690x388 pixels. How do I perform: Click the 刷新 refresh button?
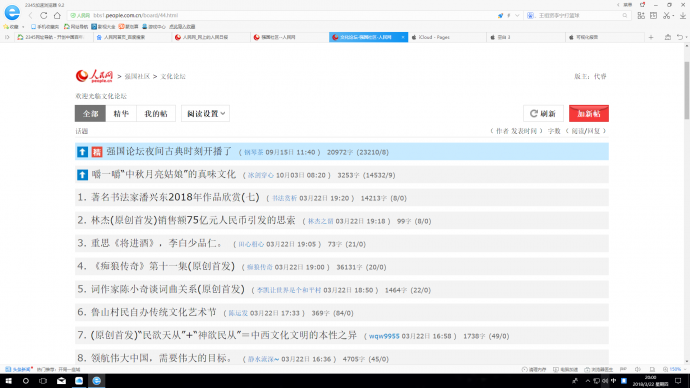click(x=543, y=113)
